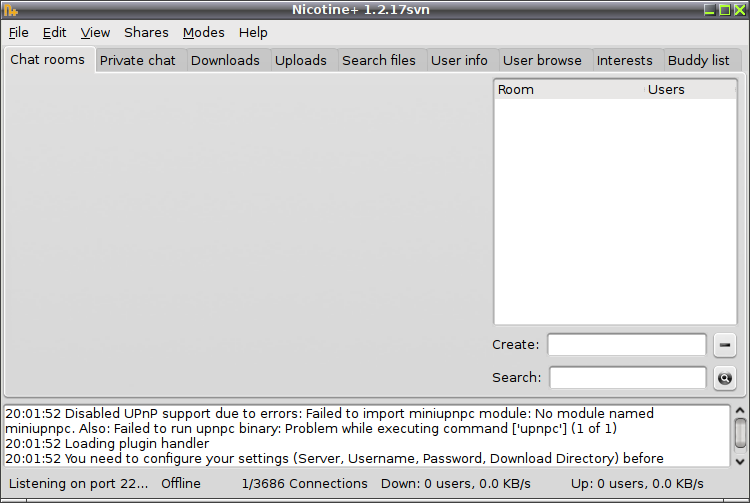Click the log scrollbar up arrow

tap(739, 411)
